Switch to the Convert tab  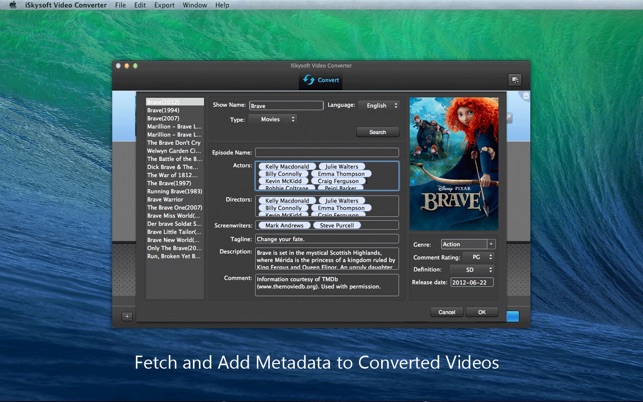(x=321, y=80)
